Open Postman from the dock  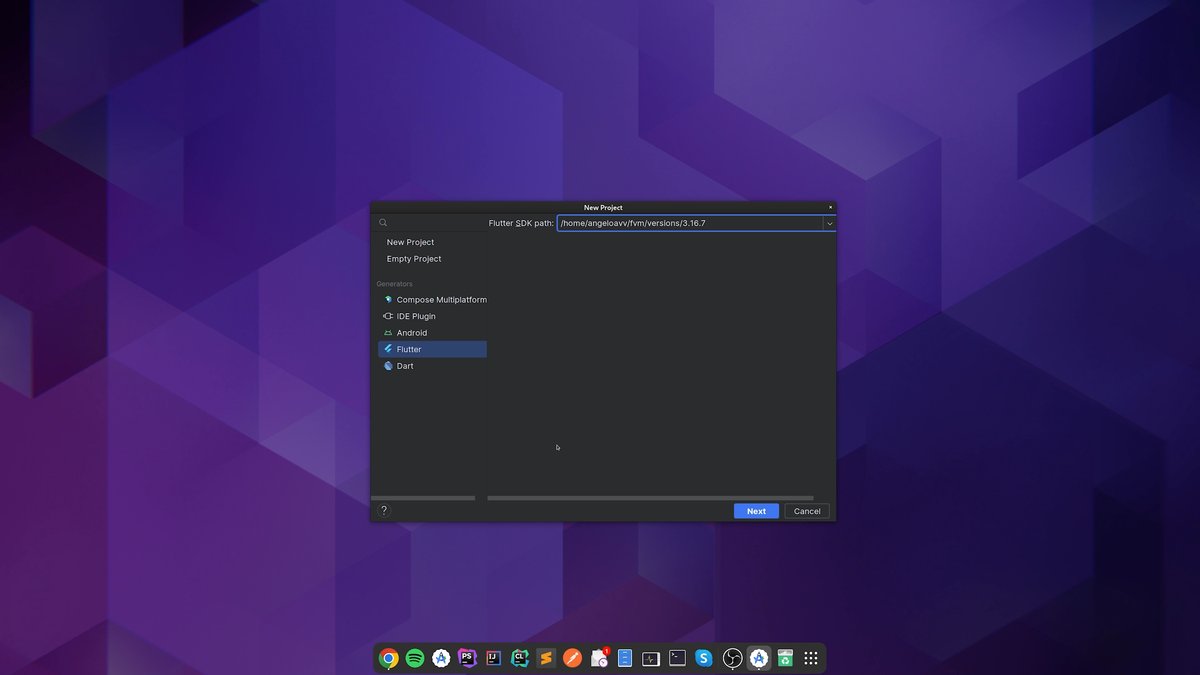tap(572, 658)
